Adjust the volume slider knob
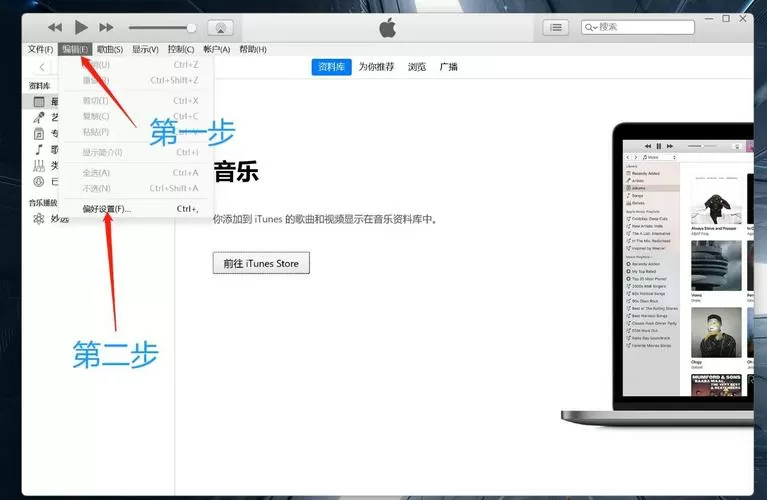 pos(191,28)
